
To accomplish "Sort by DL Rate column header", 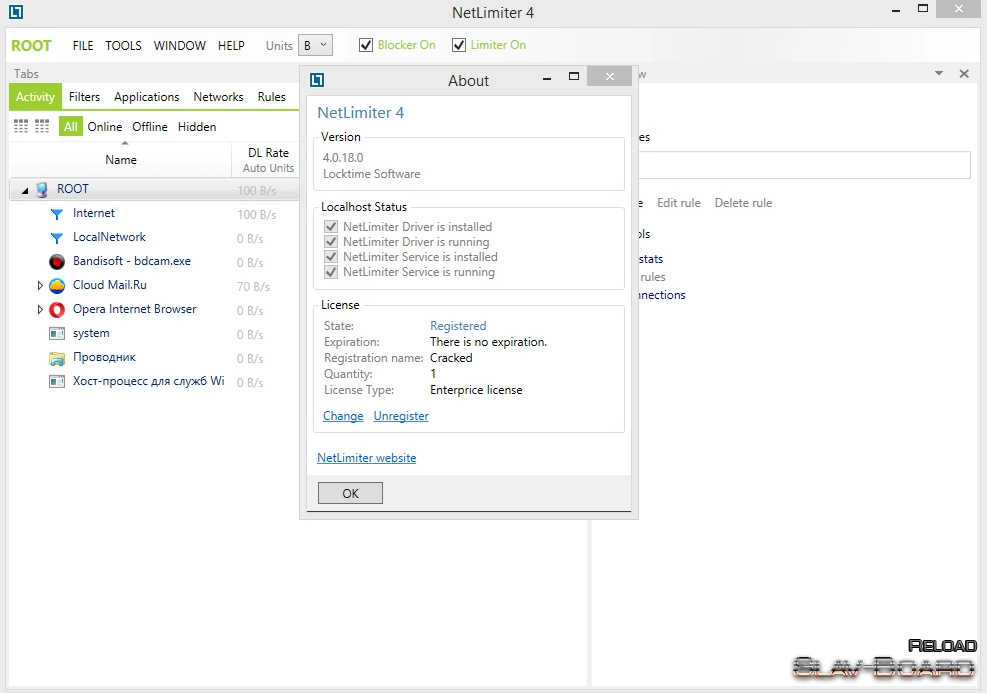I will click(268, 160).
